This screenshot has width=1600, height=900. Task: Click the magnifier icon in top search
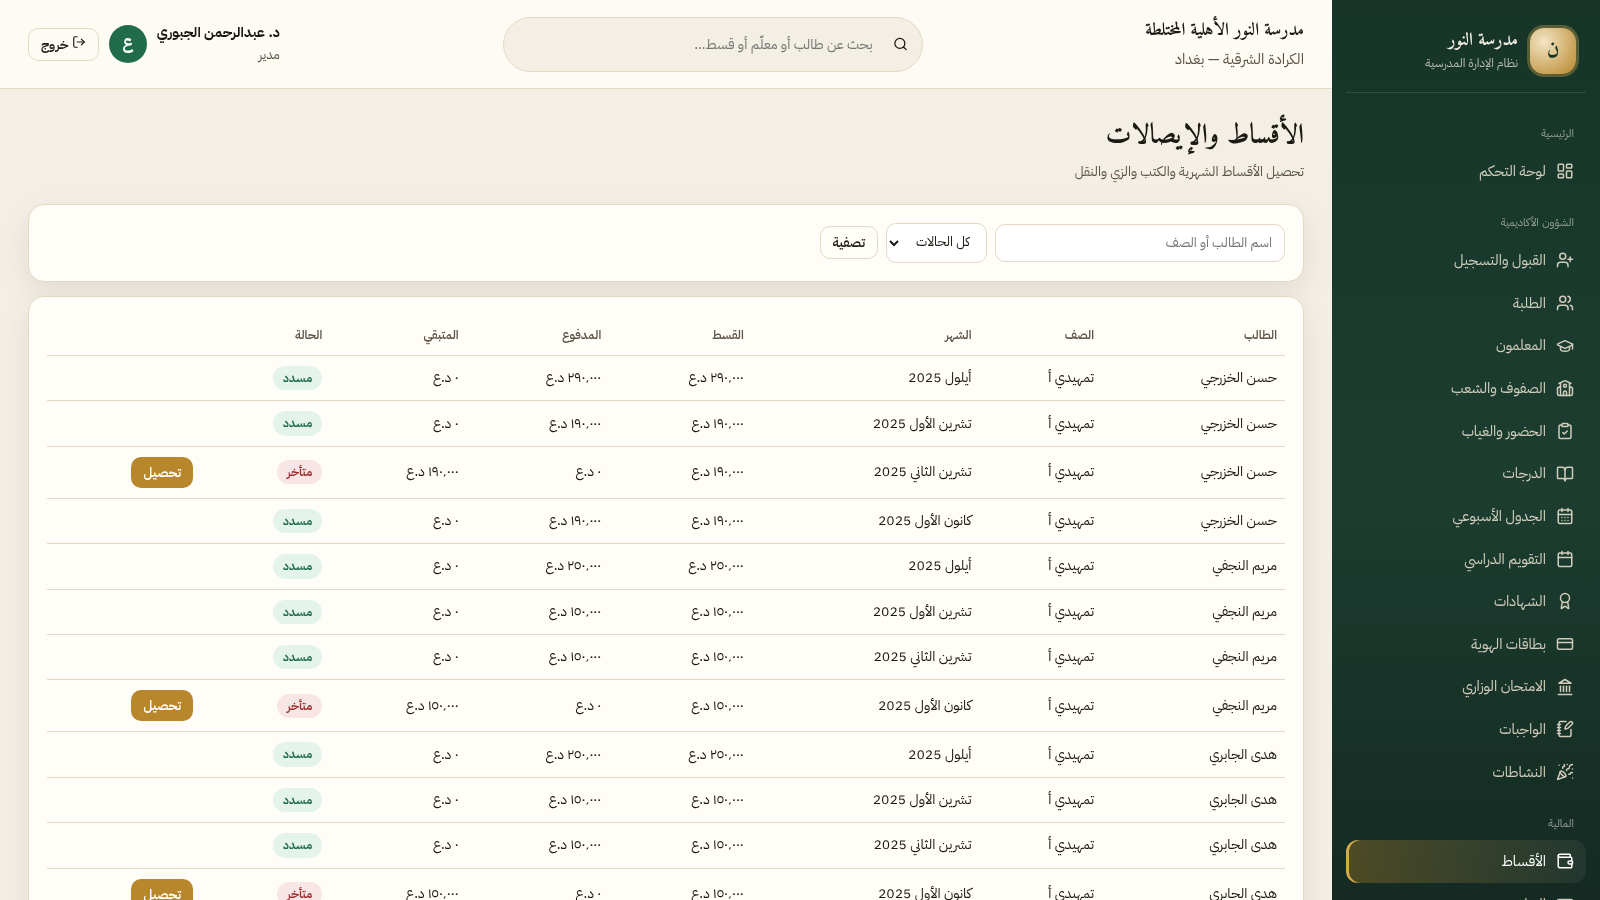pyautogui.click(x=900, y=44)
